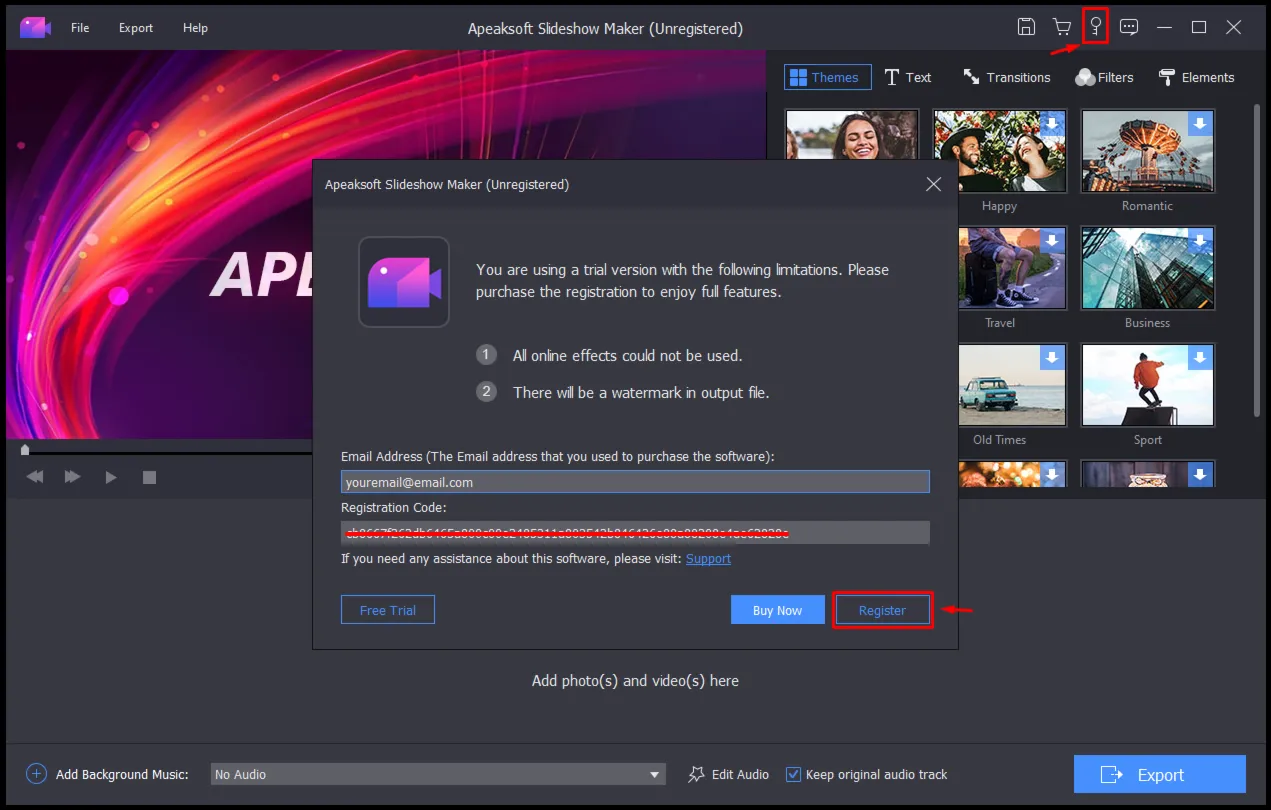Download the Travel theme via its arrow badge
This screenshot has height=810, width=1271.
[1053, 241]
